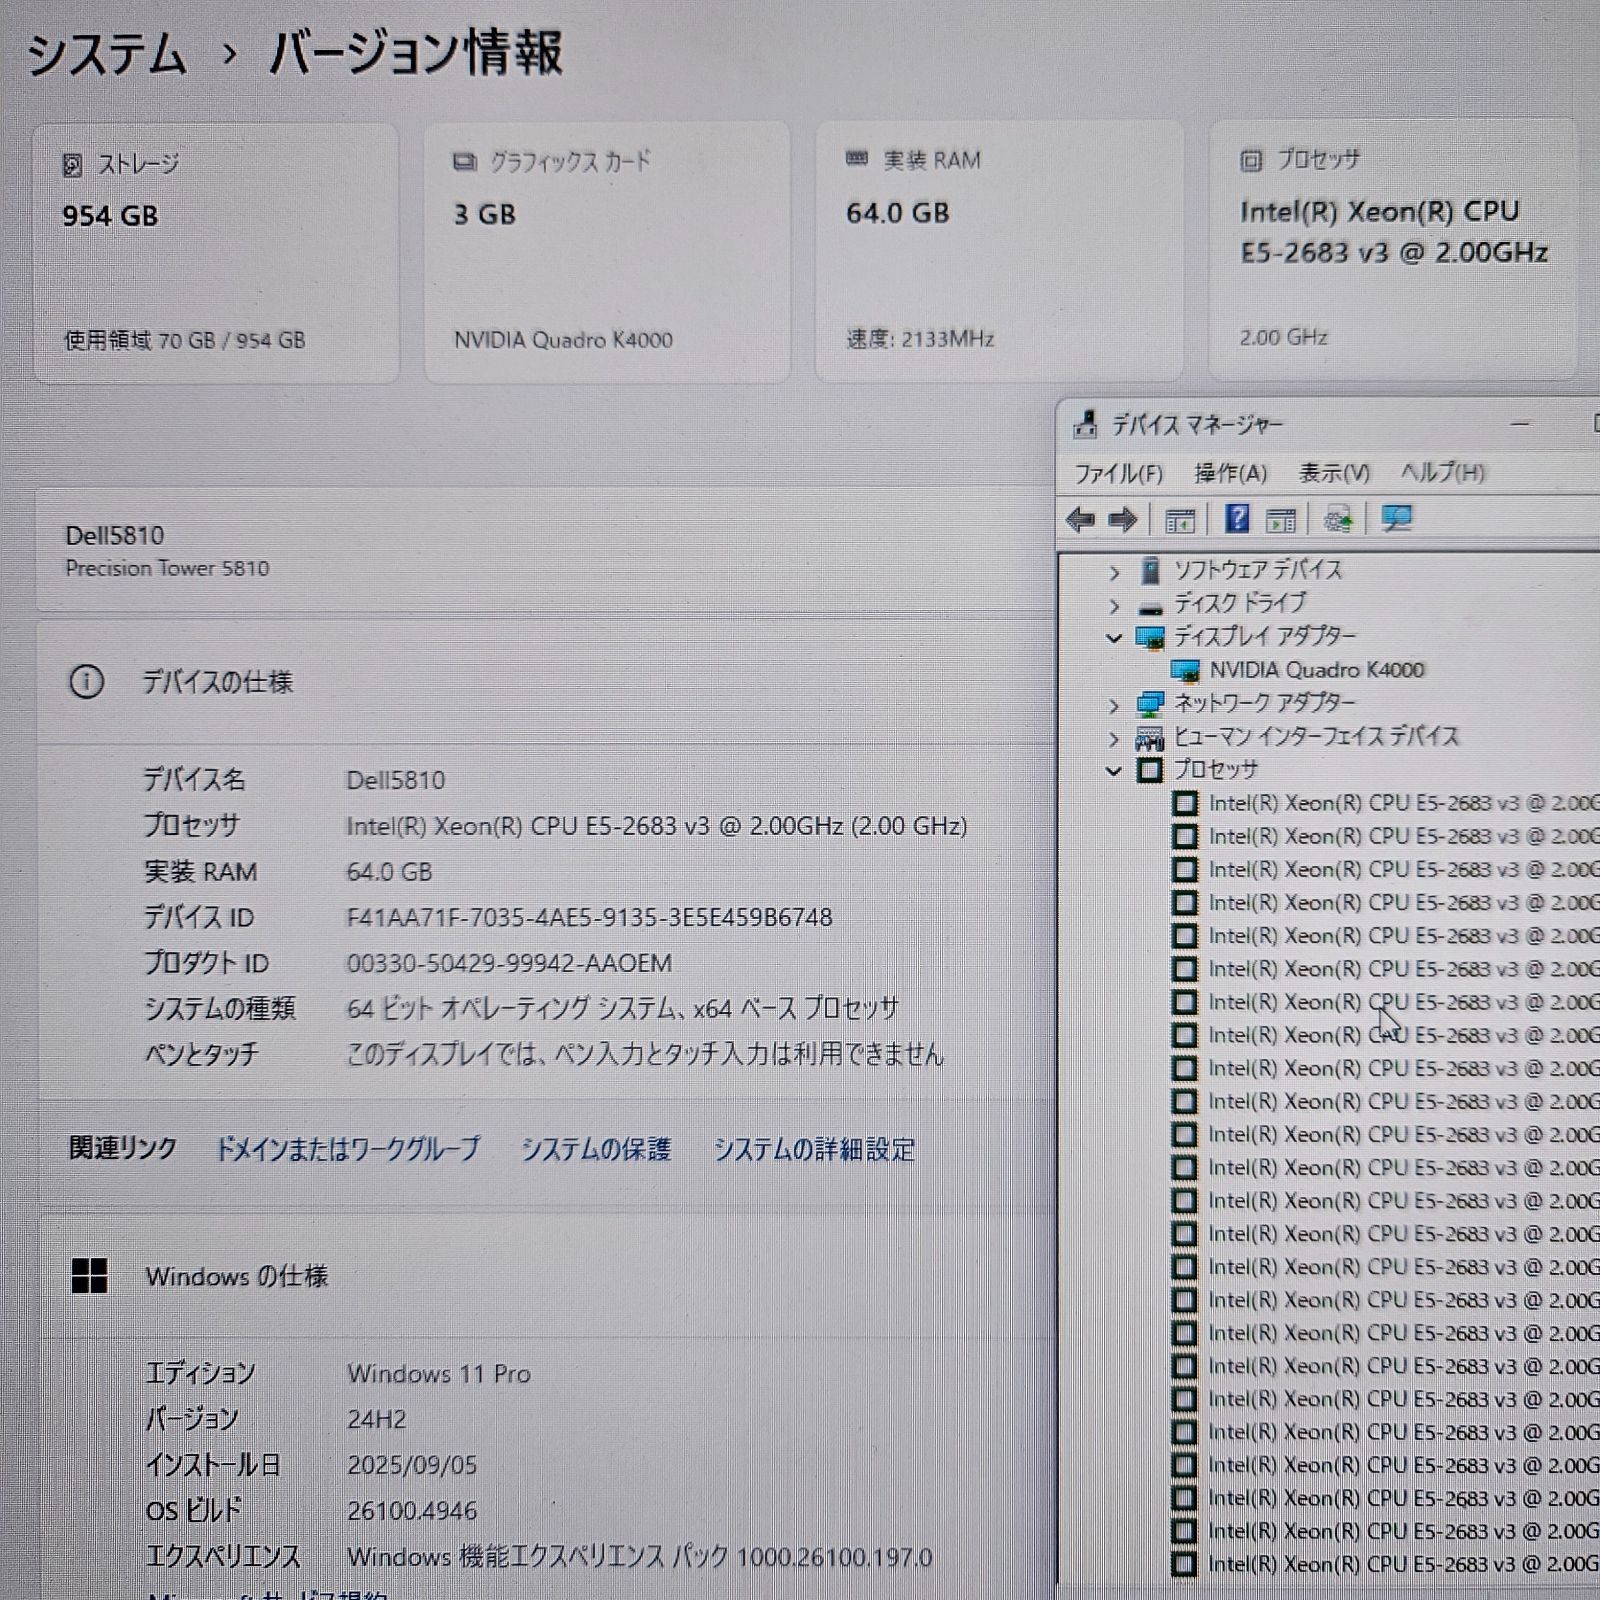Open the ドメインまたはワークグループ link
This screenshot has width=1600, height=1600.
point(347,1149)
